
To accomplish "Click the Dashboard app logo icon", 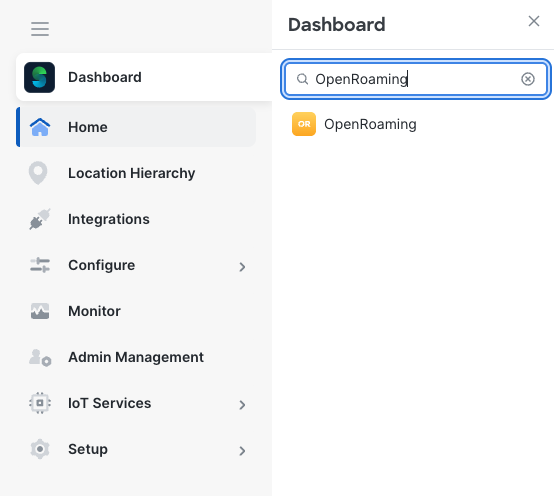I will pos(39,77).
